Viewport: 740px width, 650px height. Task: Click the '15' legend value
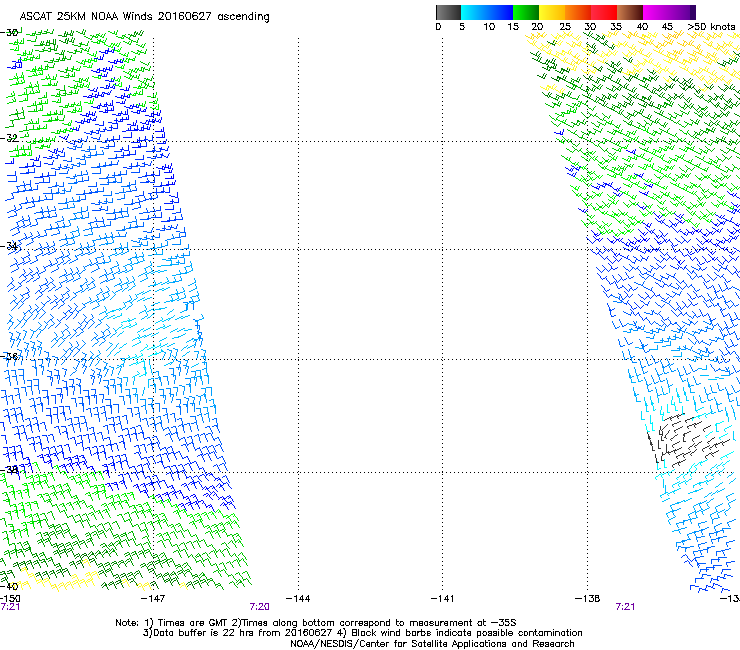click(513, 27)
